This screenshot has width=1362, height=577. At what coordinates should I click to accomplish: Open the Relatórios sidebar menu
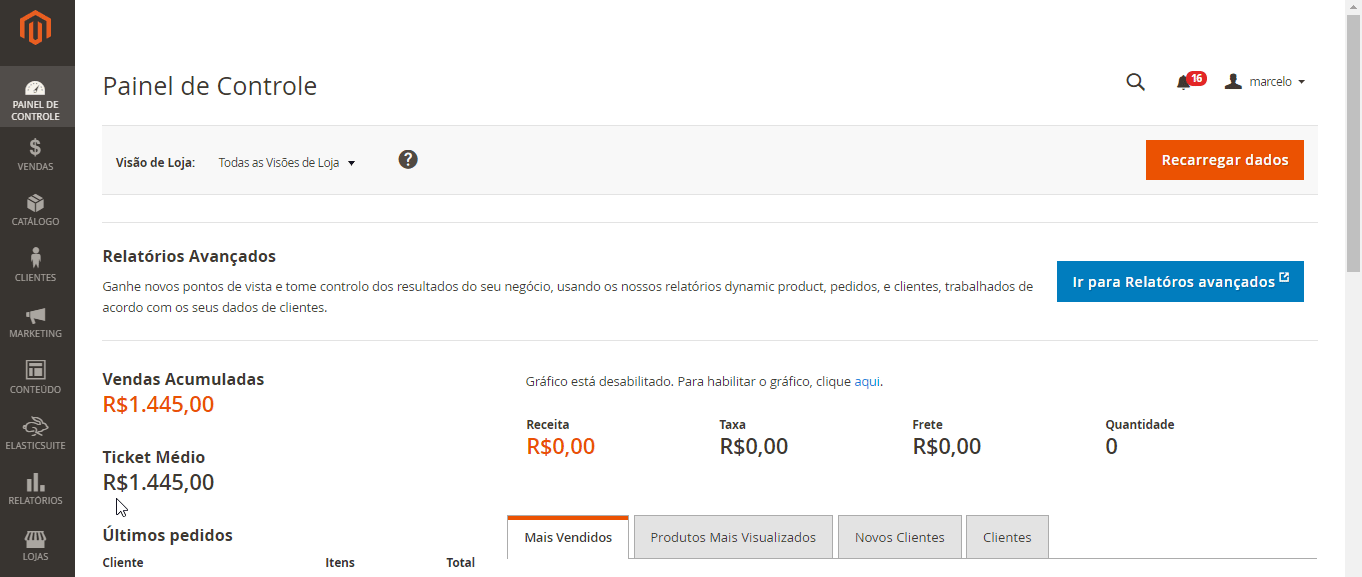[36, 490]
